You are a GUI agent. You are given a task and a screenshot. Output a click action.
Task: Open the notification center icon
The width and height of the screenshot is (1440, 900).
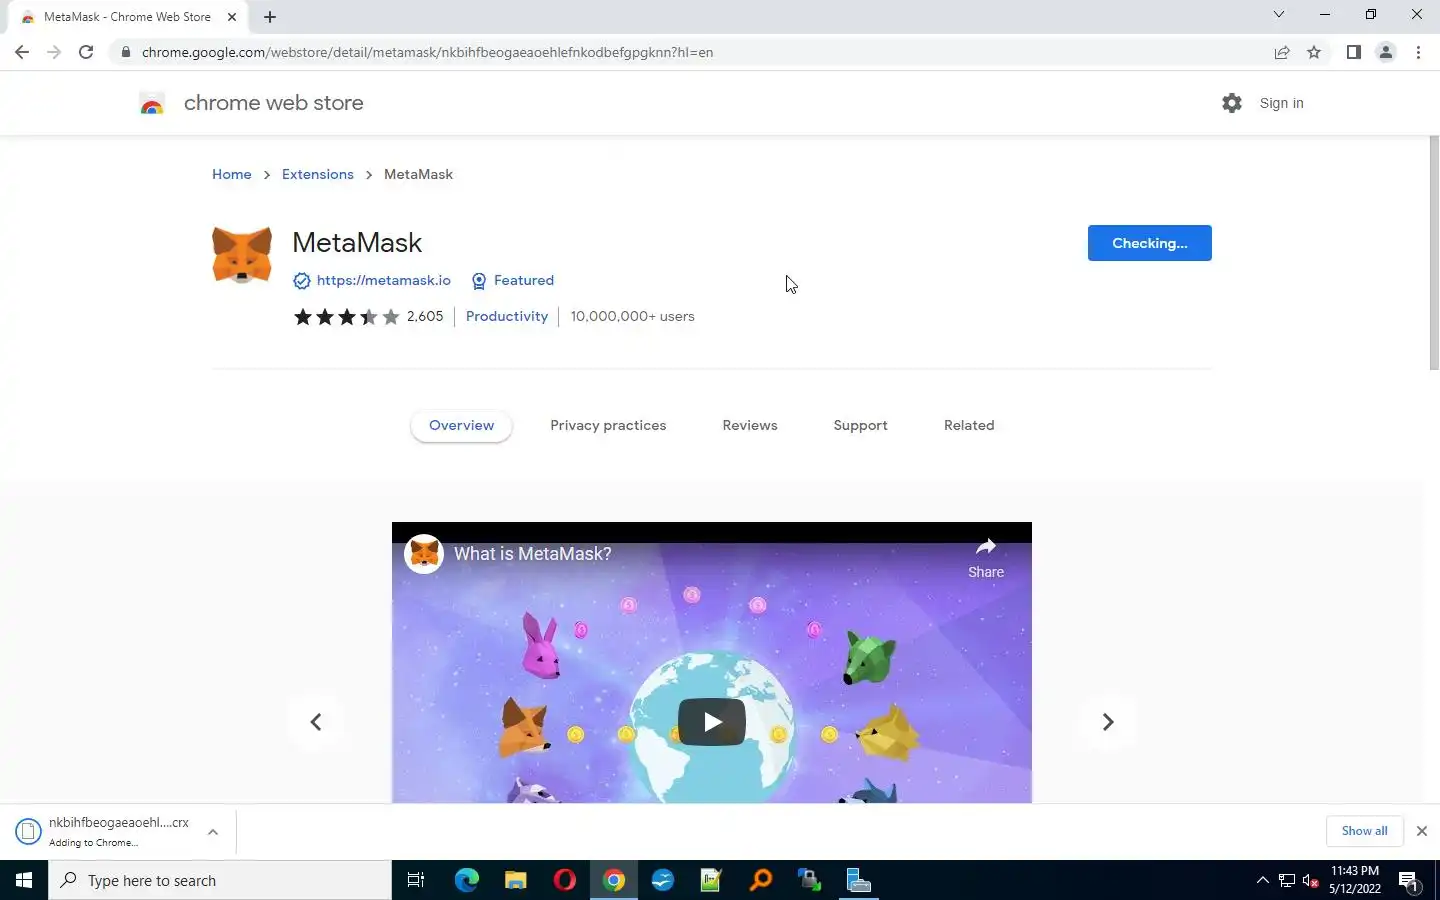1409,881
